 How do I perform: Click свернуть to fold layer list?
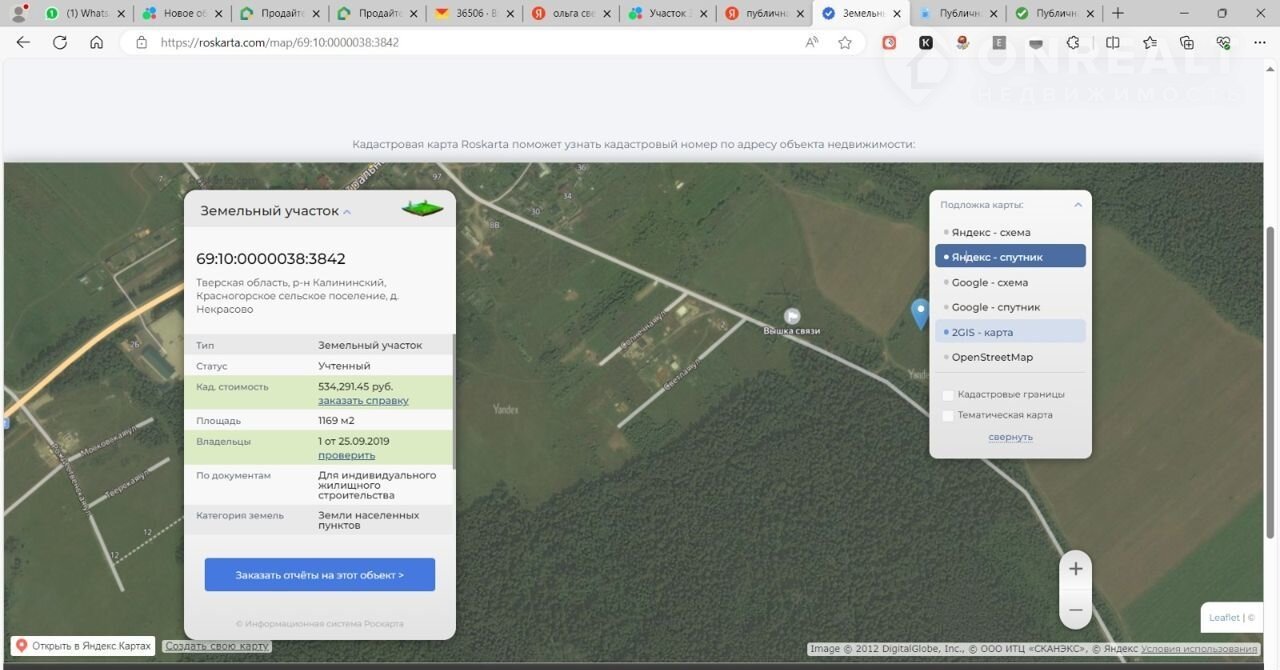[x=1010, y=437]
